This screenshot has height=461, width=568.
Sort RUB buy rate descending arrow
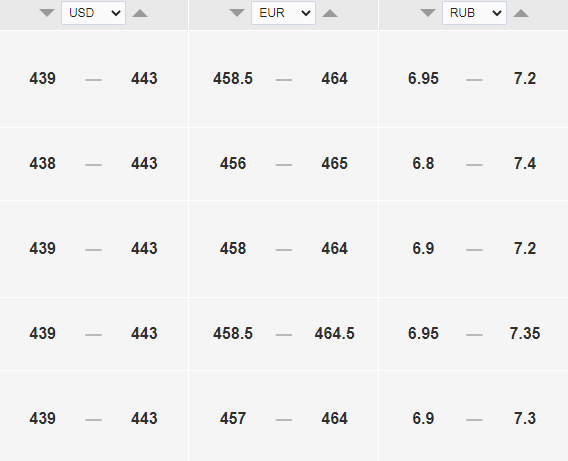pyautogui.click(x=428, y=13)
